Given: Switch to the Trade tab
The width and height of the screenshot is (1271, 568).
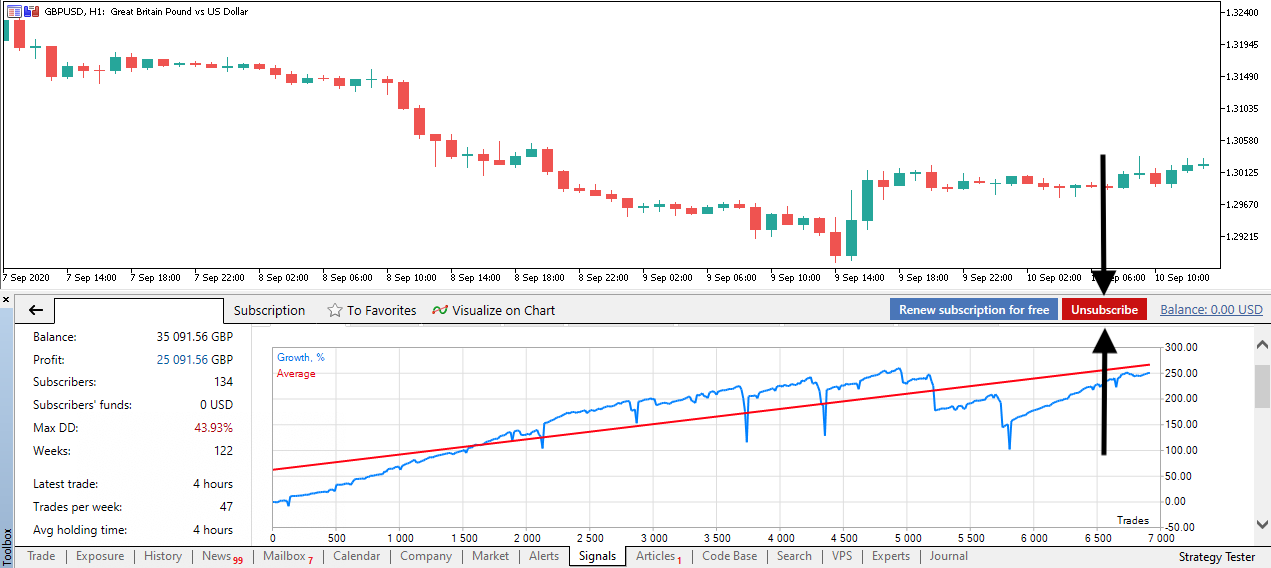Looking at the screenshot, I should click(x=41, y=556).
